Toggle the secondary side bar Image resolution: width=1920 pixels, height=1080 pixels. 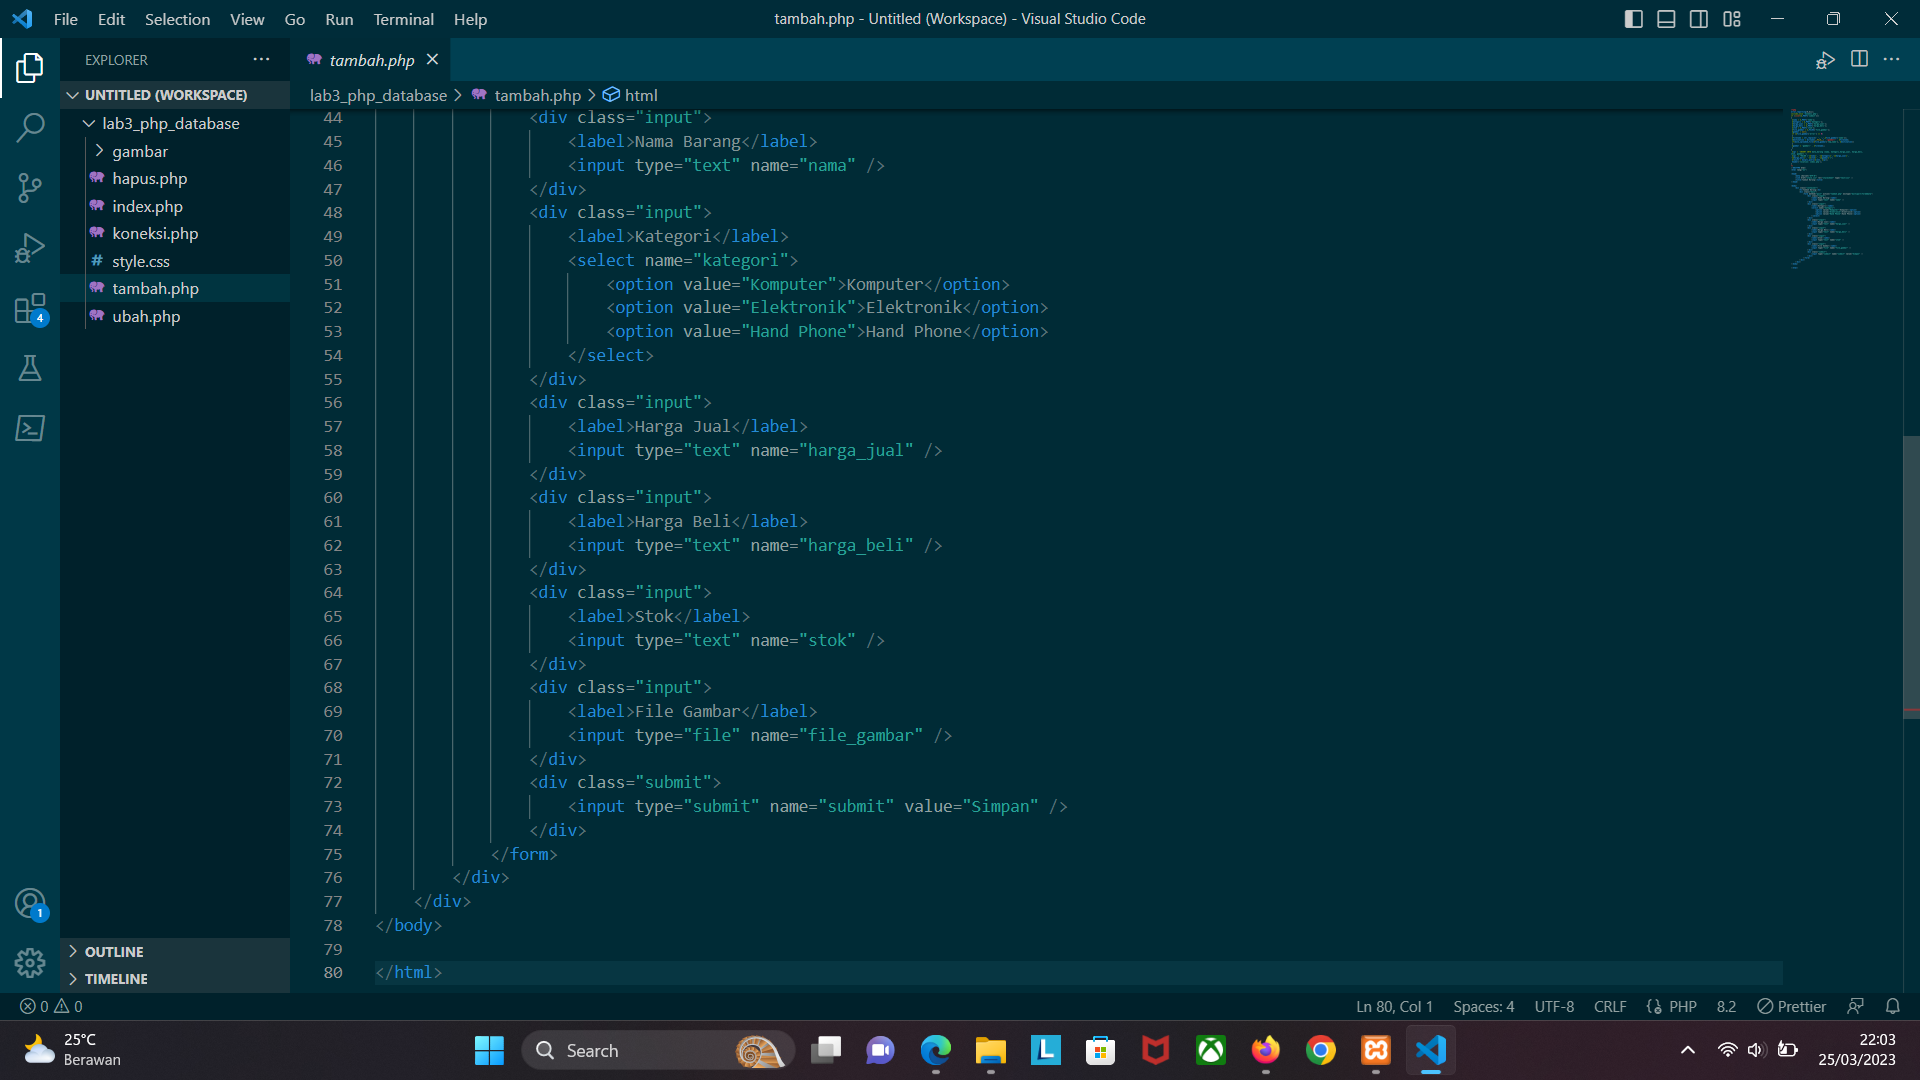(1699, 18)
